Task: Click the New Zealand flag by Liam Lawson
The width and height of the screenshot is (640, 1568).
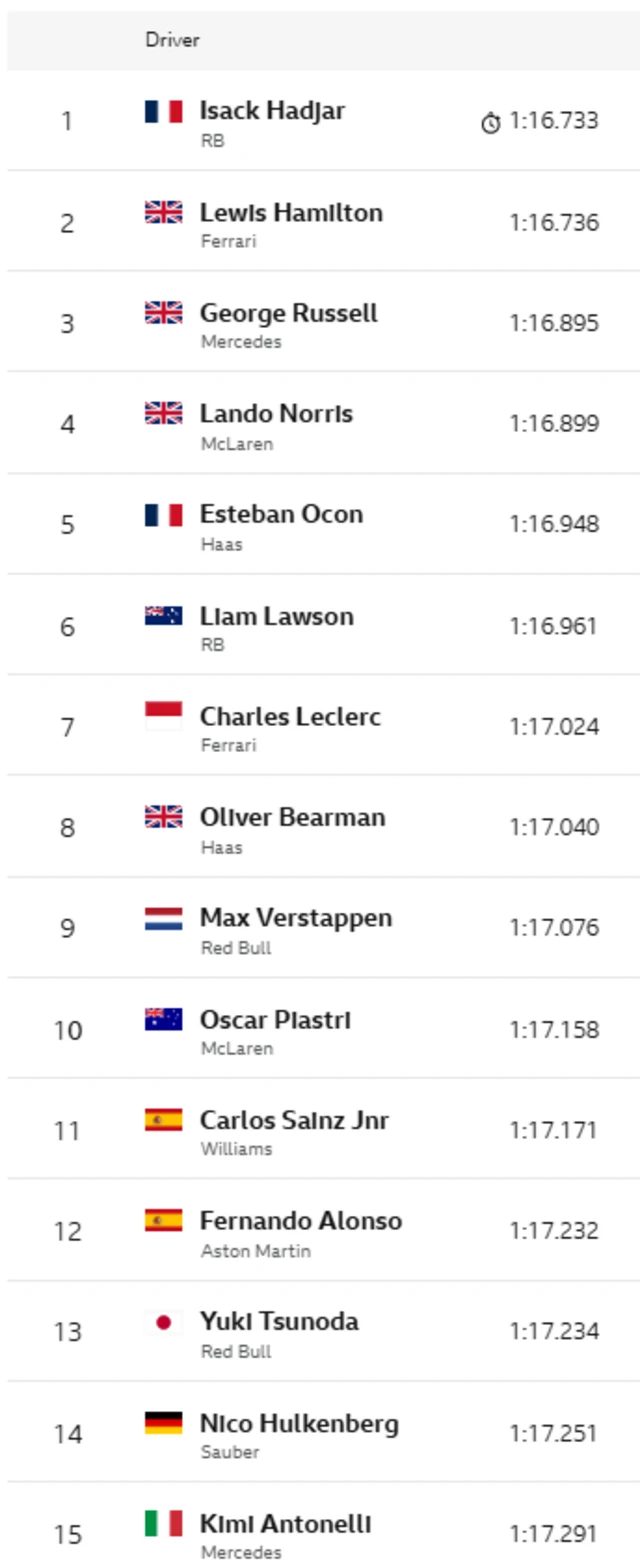Action: [x=163, y=616]
